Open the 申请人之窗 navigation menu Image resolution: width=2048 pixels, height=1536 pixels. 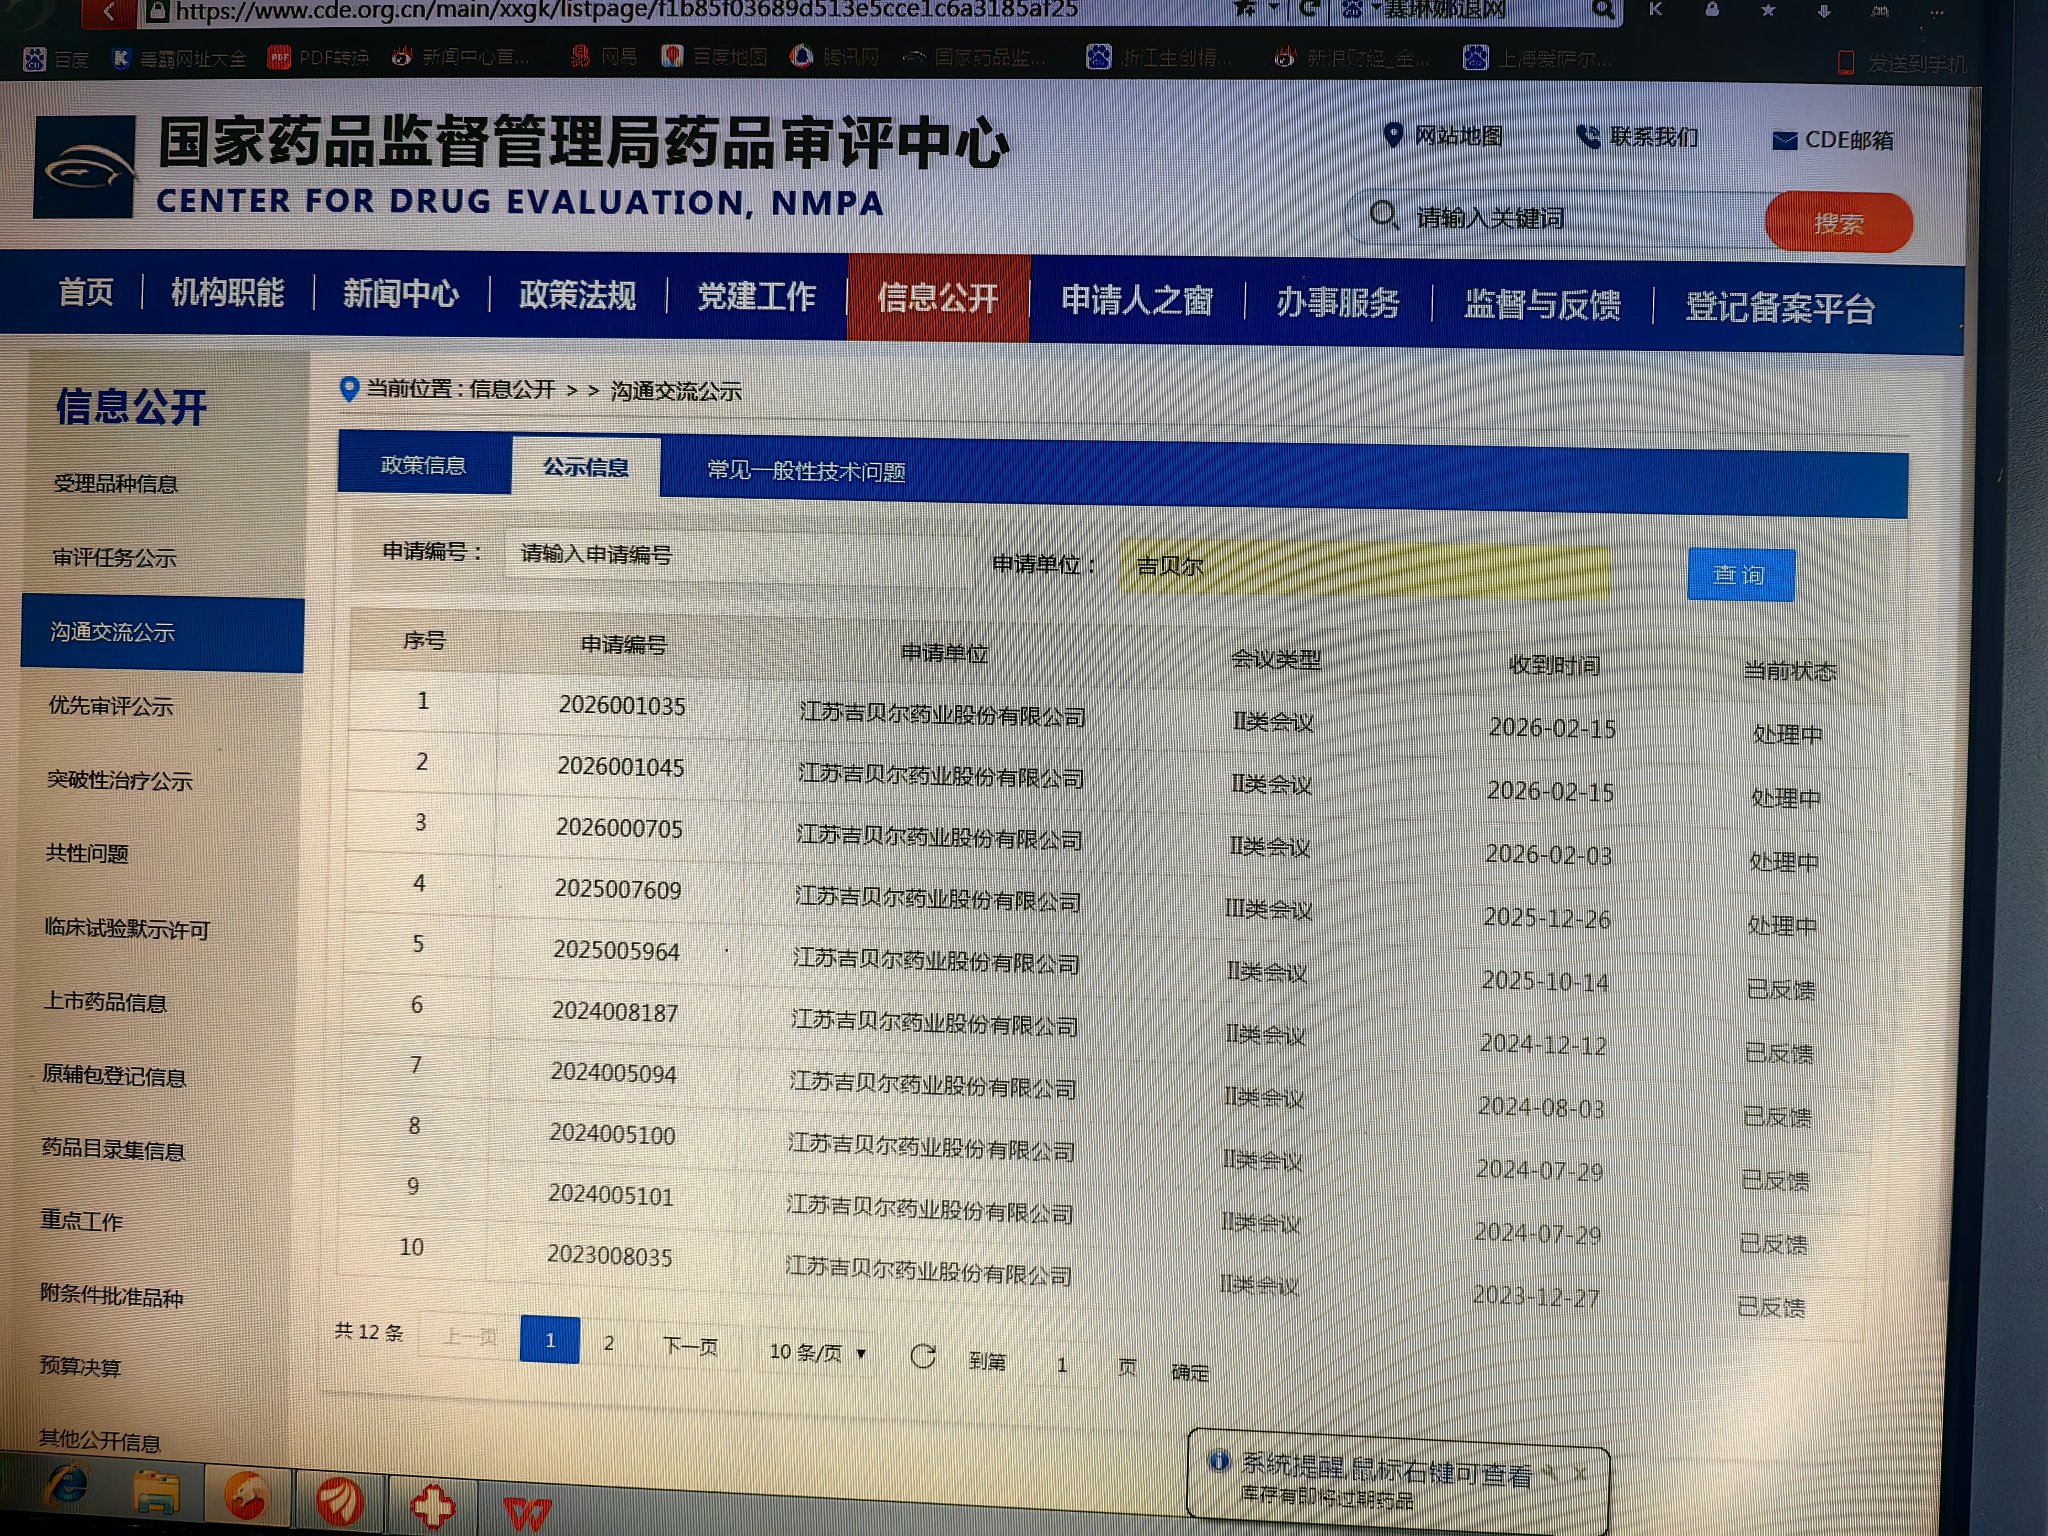tap(1136, 299)
